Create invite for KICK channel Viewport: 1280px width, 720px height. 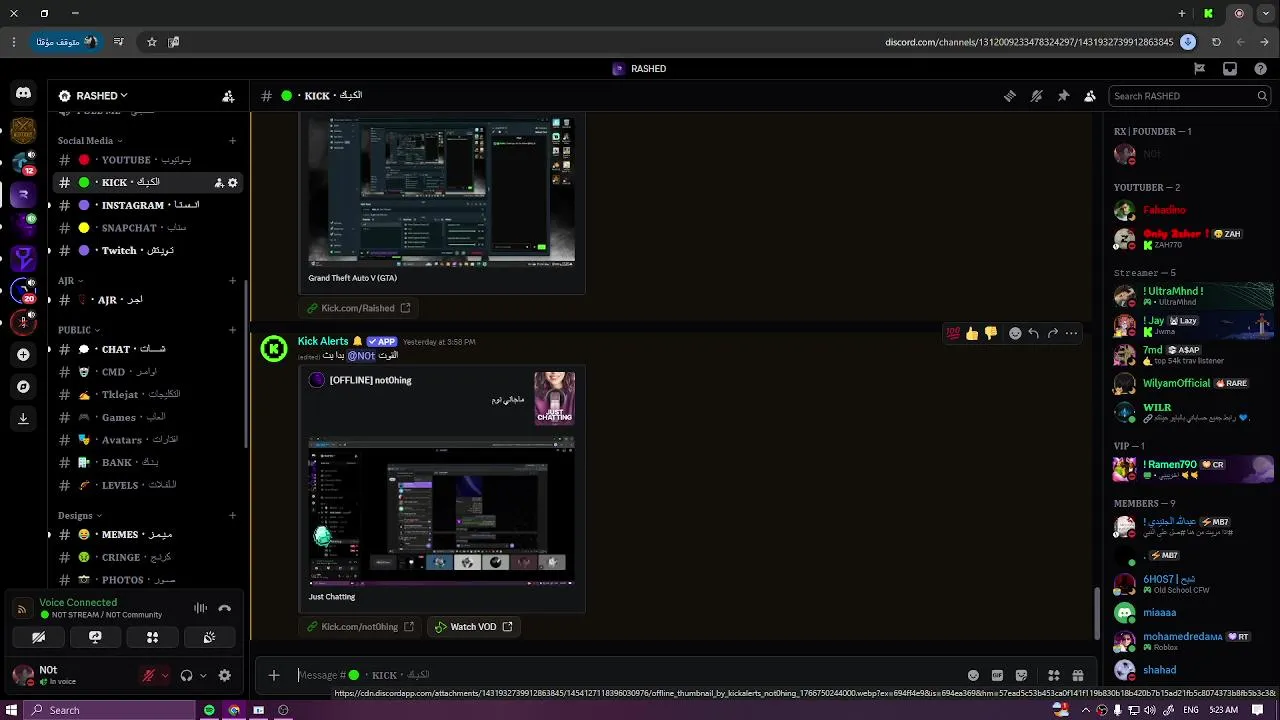tap(218, 183)
